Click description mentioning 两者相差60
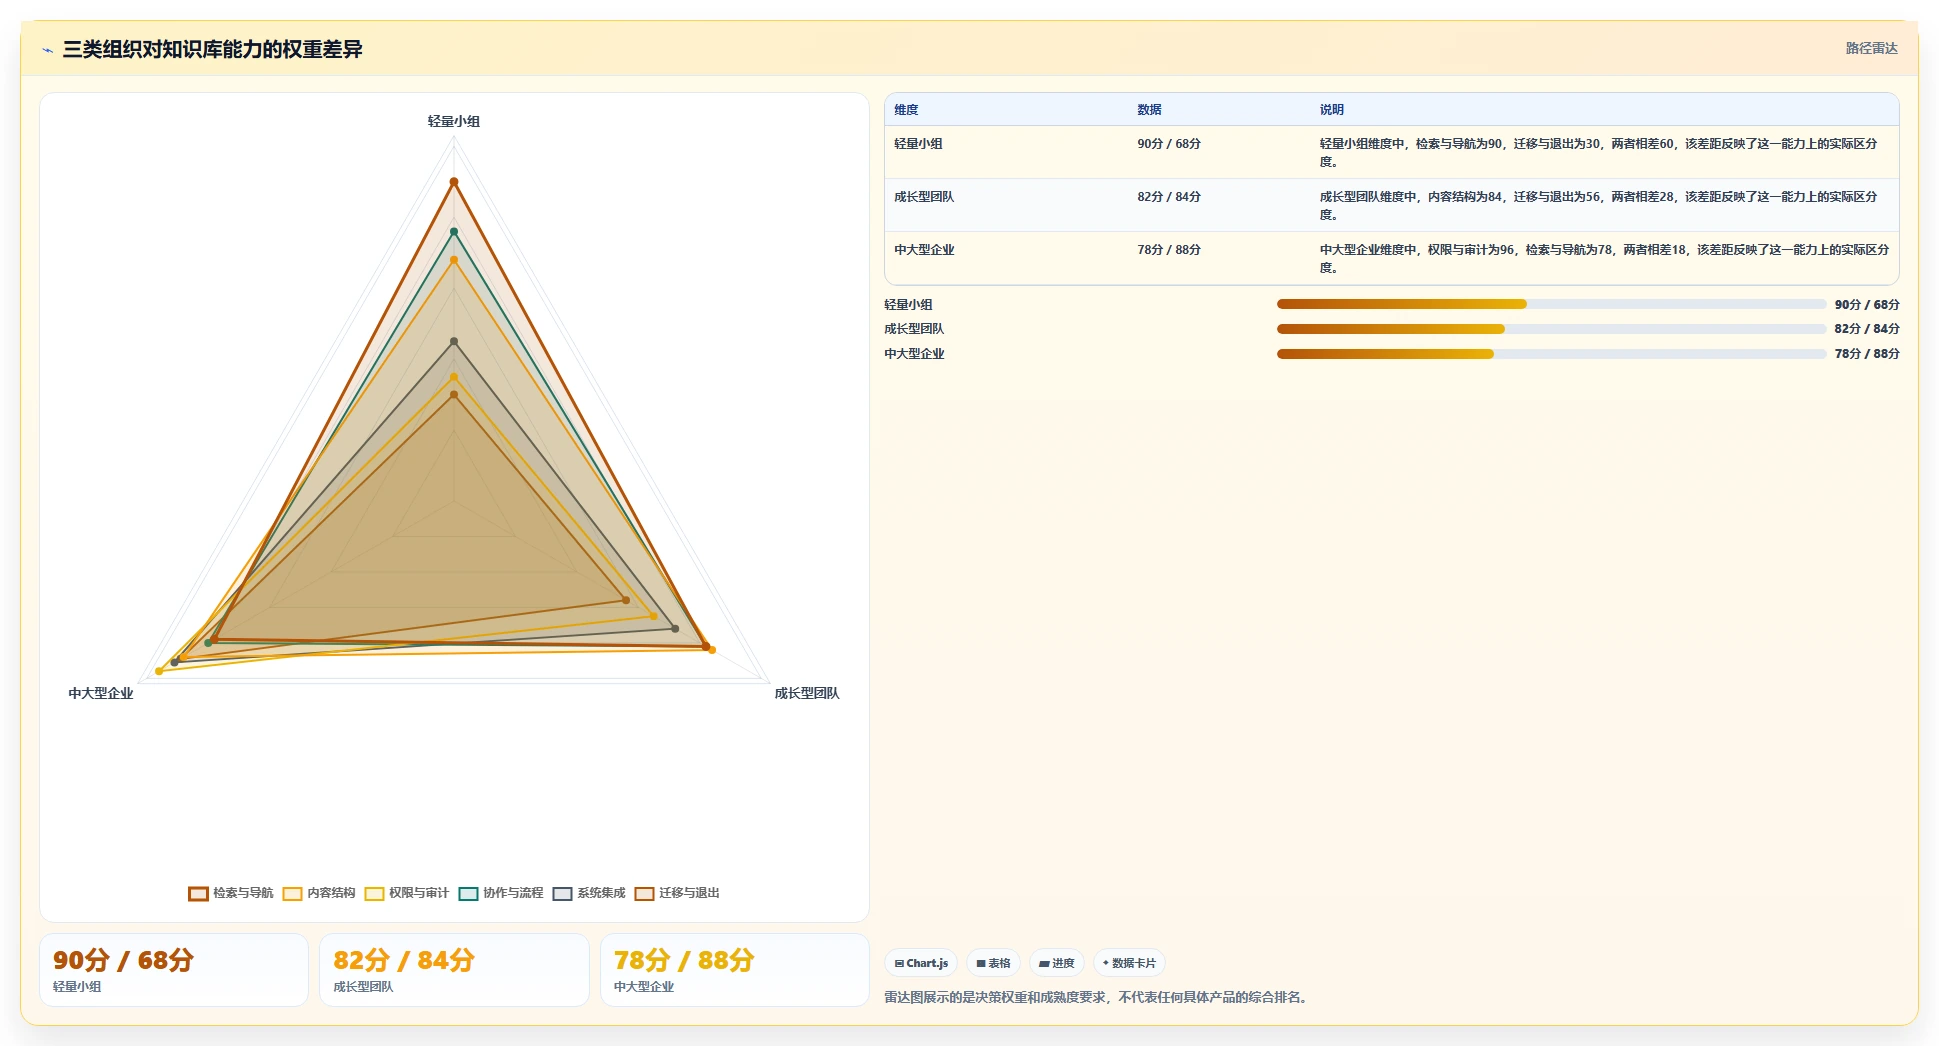This screenshot has width=1939, height=1046. [1600, 152]
